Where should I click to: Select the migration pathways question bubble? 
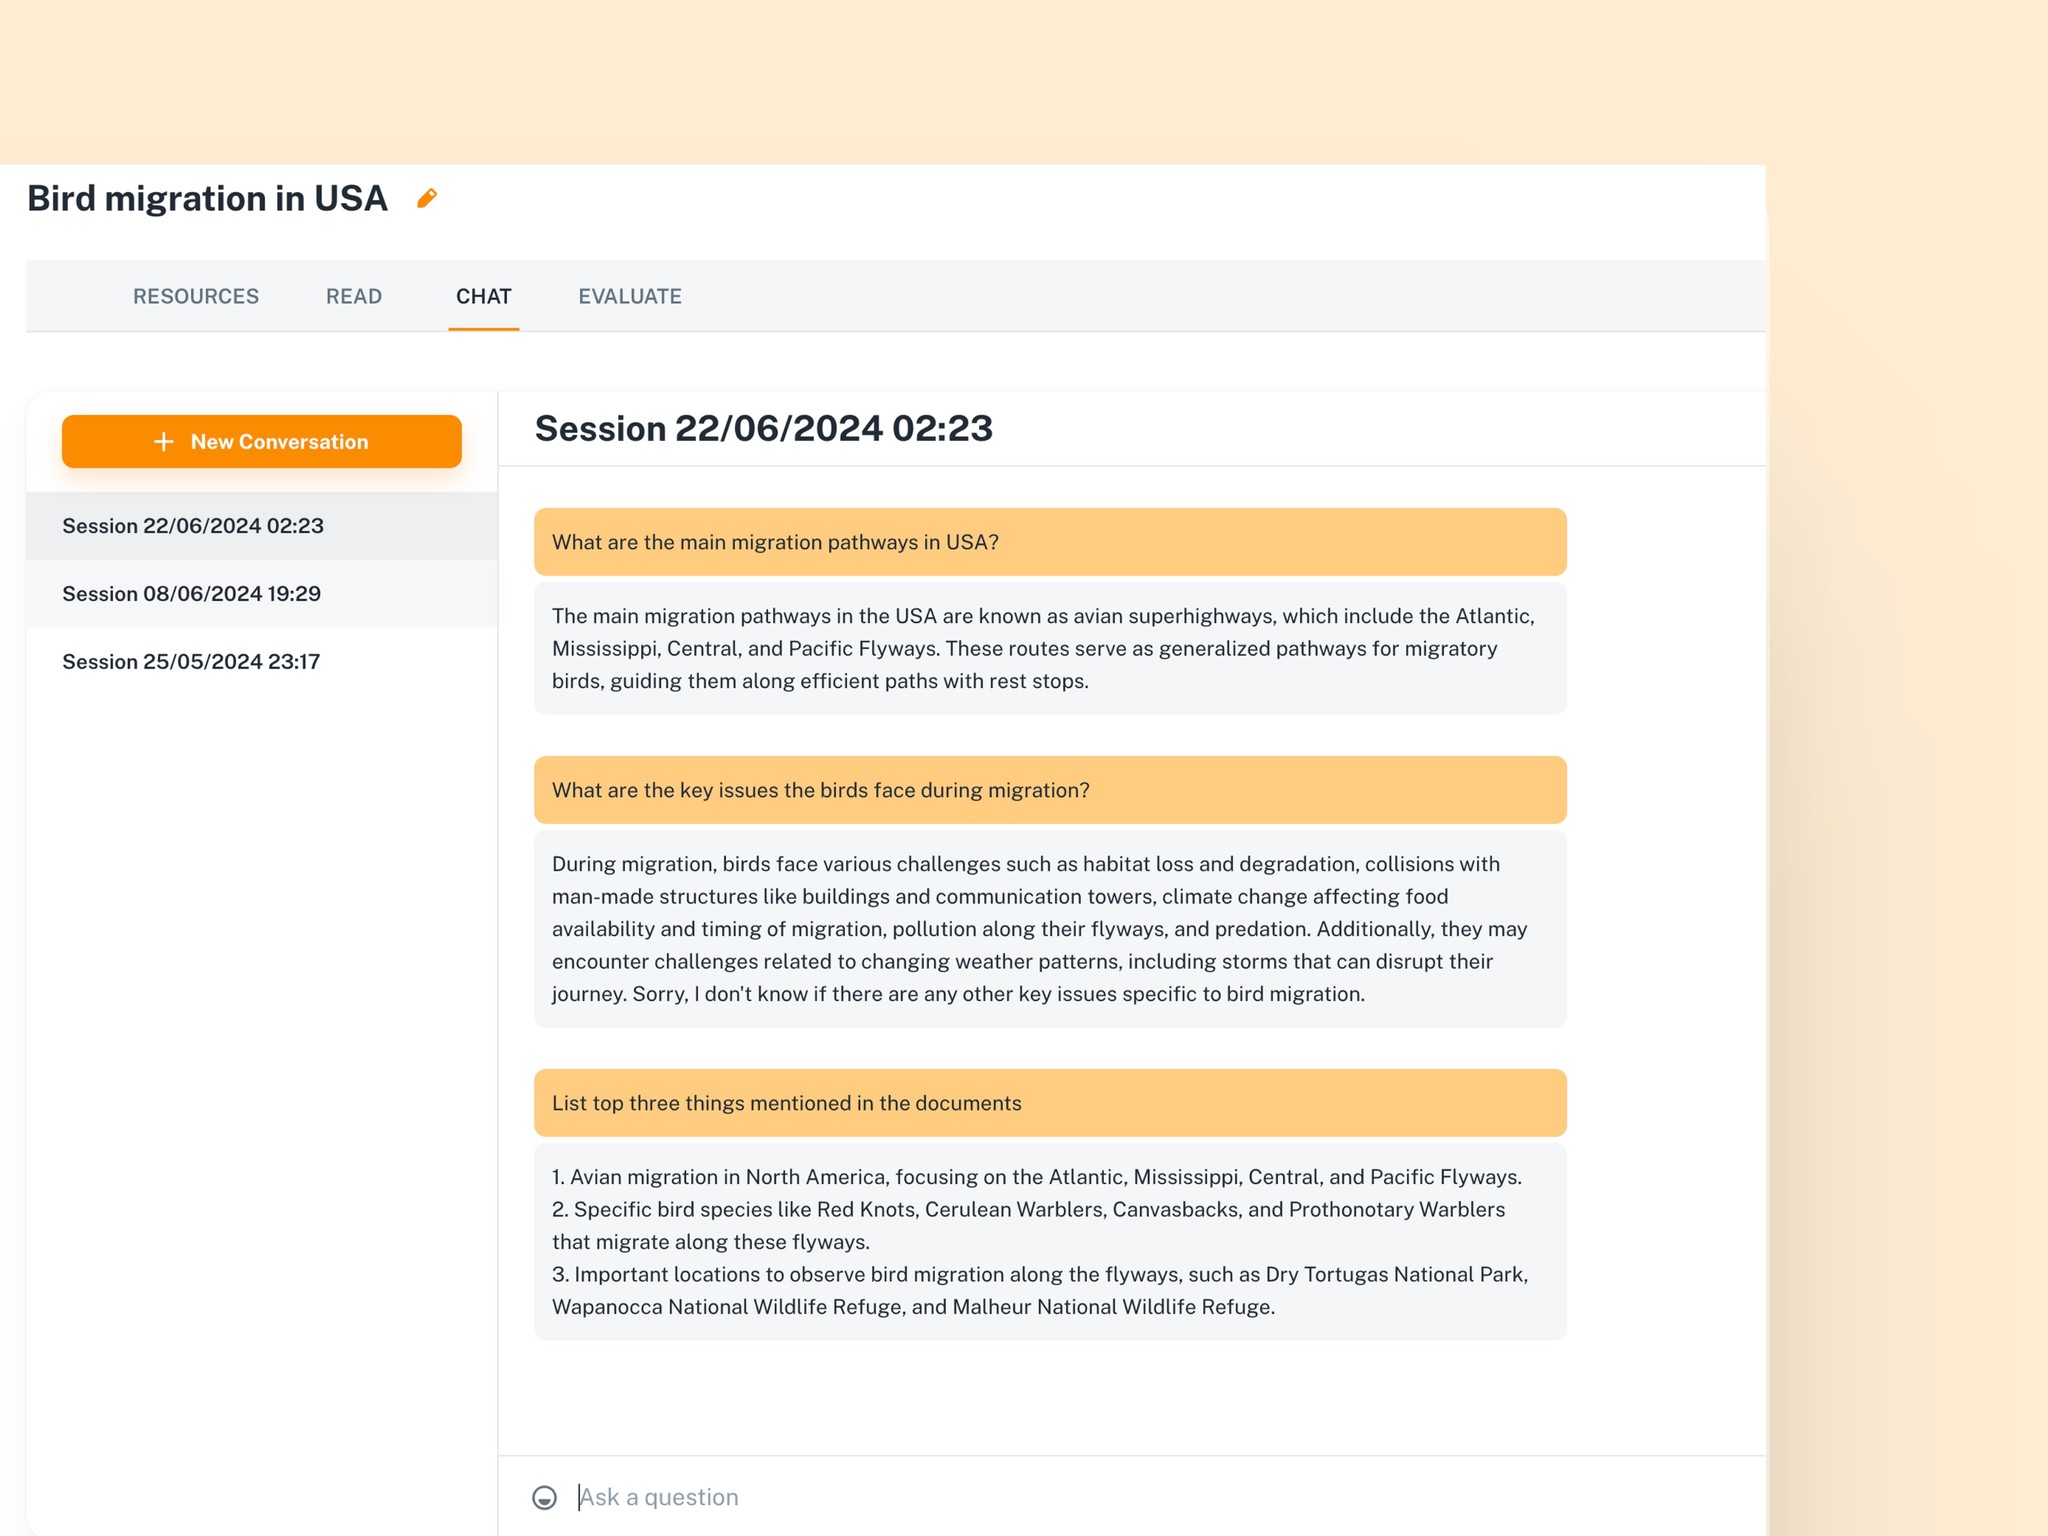[x=1049, y=541]
